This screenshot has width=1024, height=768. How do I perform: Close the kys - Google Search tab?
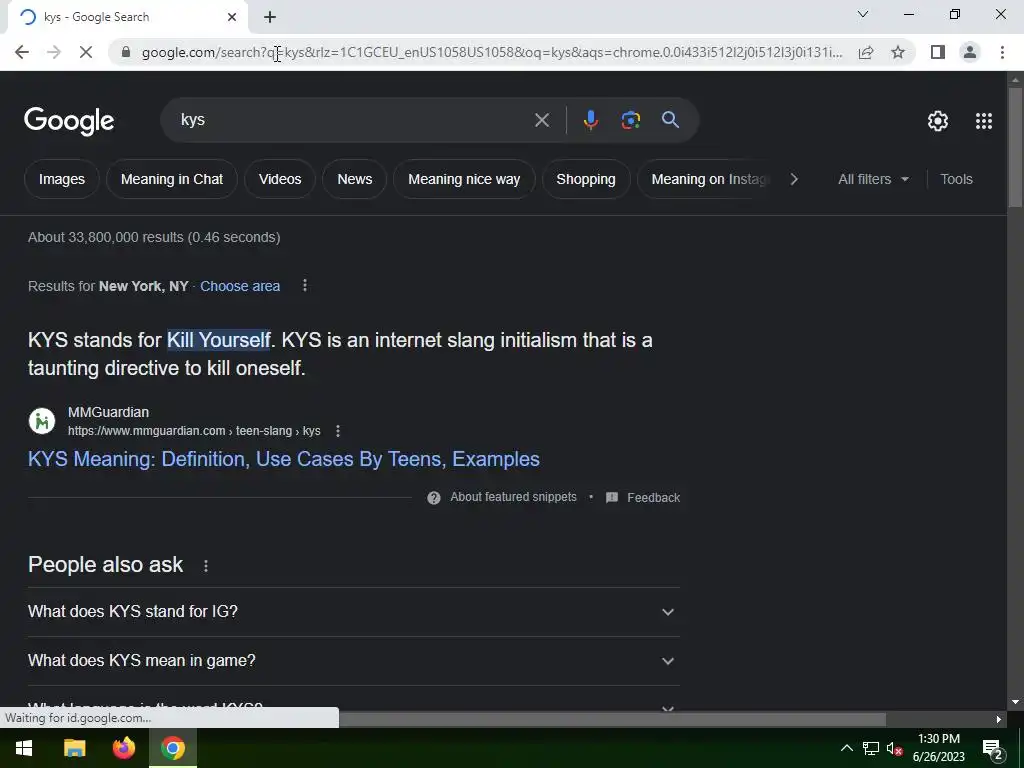click(231, 17)
